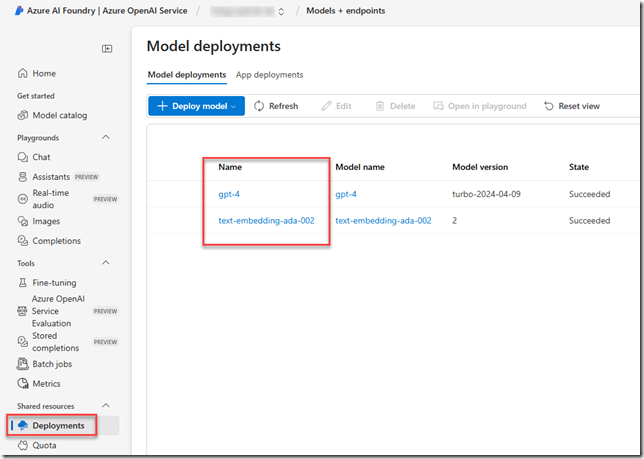
Task: Select the Model deployments tab
Action: [187, 75]
